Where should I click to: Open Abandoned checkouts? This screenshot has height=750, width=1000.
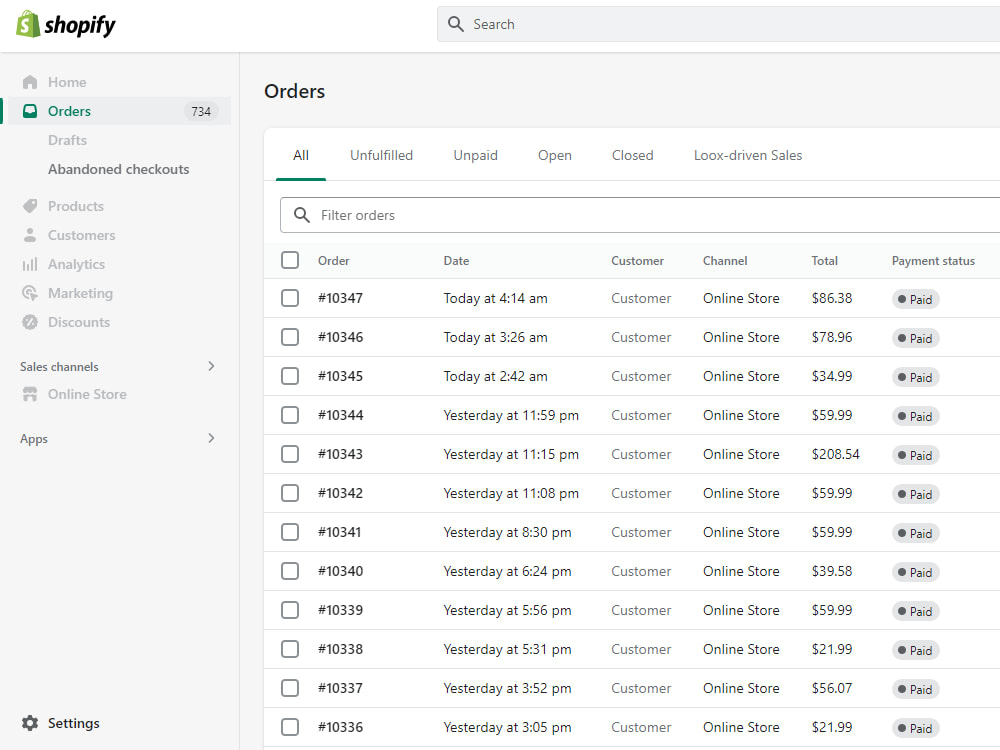click(x=119, y=169)
